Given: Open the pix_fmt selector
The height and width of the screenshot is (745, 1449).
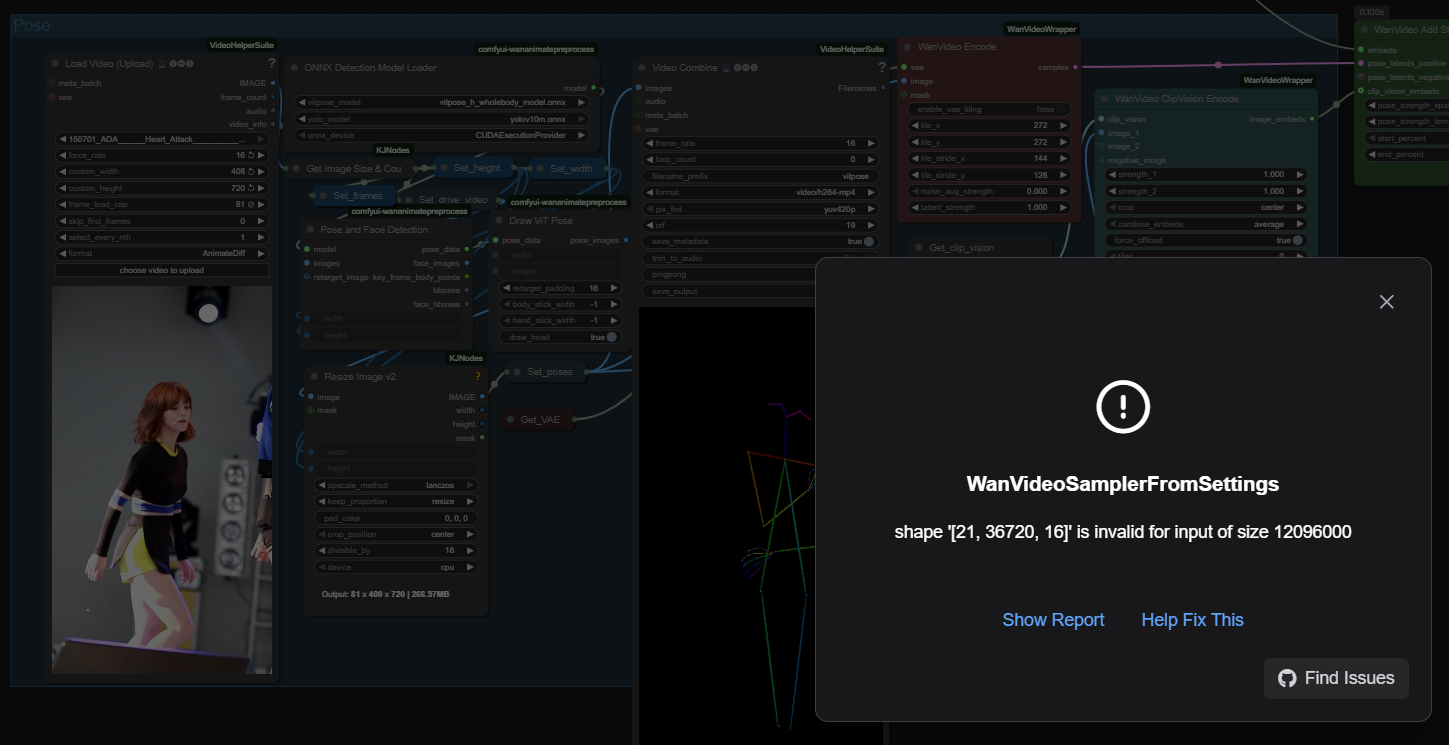Looking at the screenshot, I should click(x=759, y=208).
